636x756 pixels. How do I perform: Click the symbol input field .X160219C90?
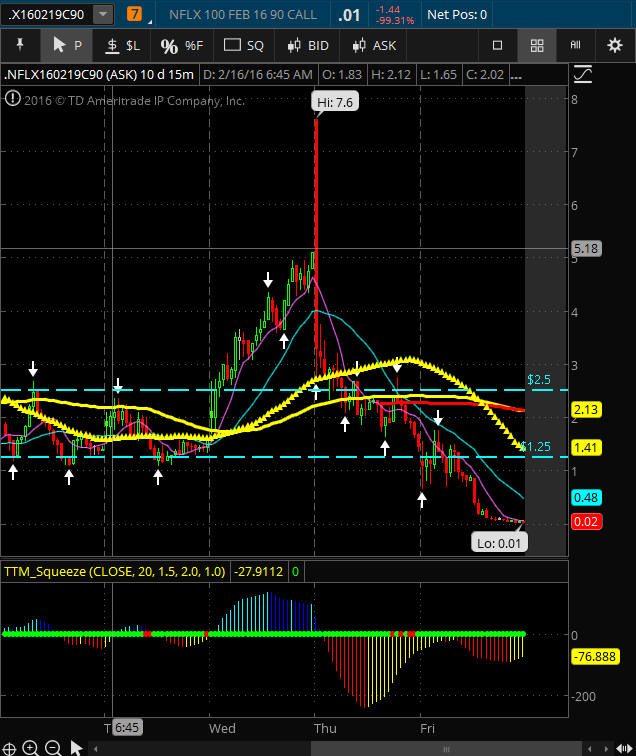[x=46, y=15]
